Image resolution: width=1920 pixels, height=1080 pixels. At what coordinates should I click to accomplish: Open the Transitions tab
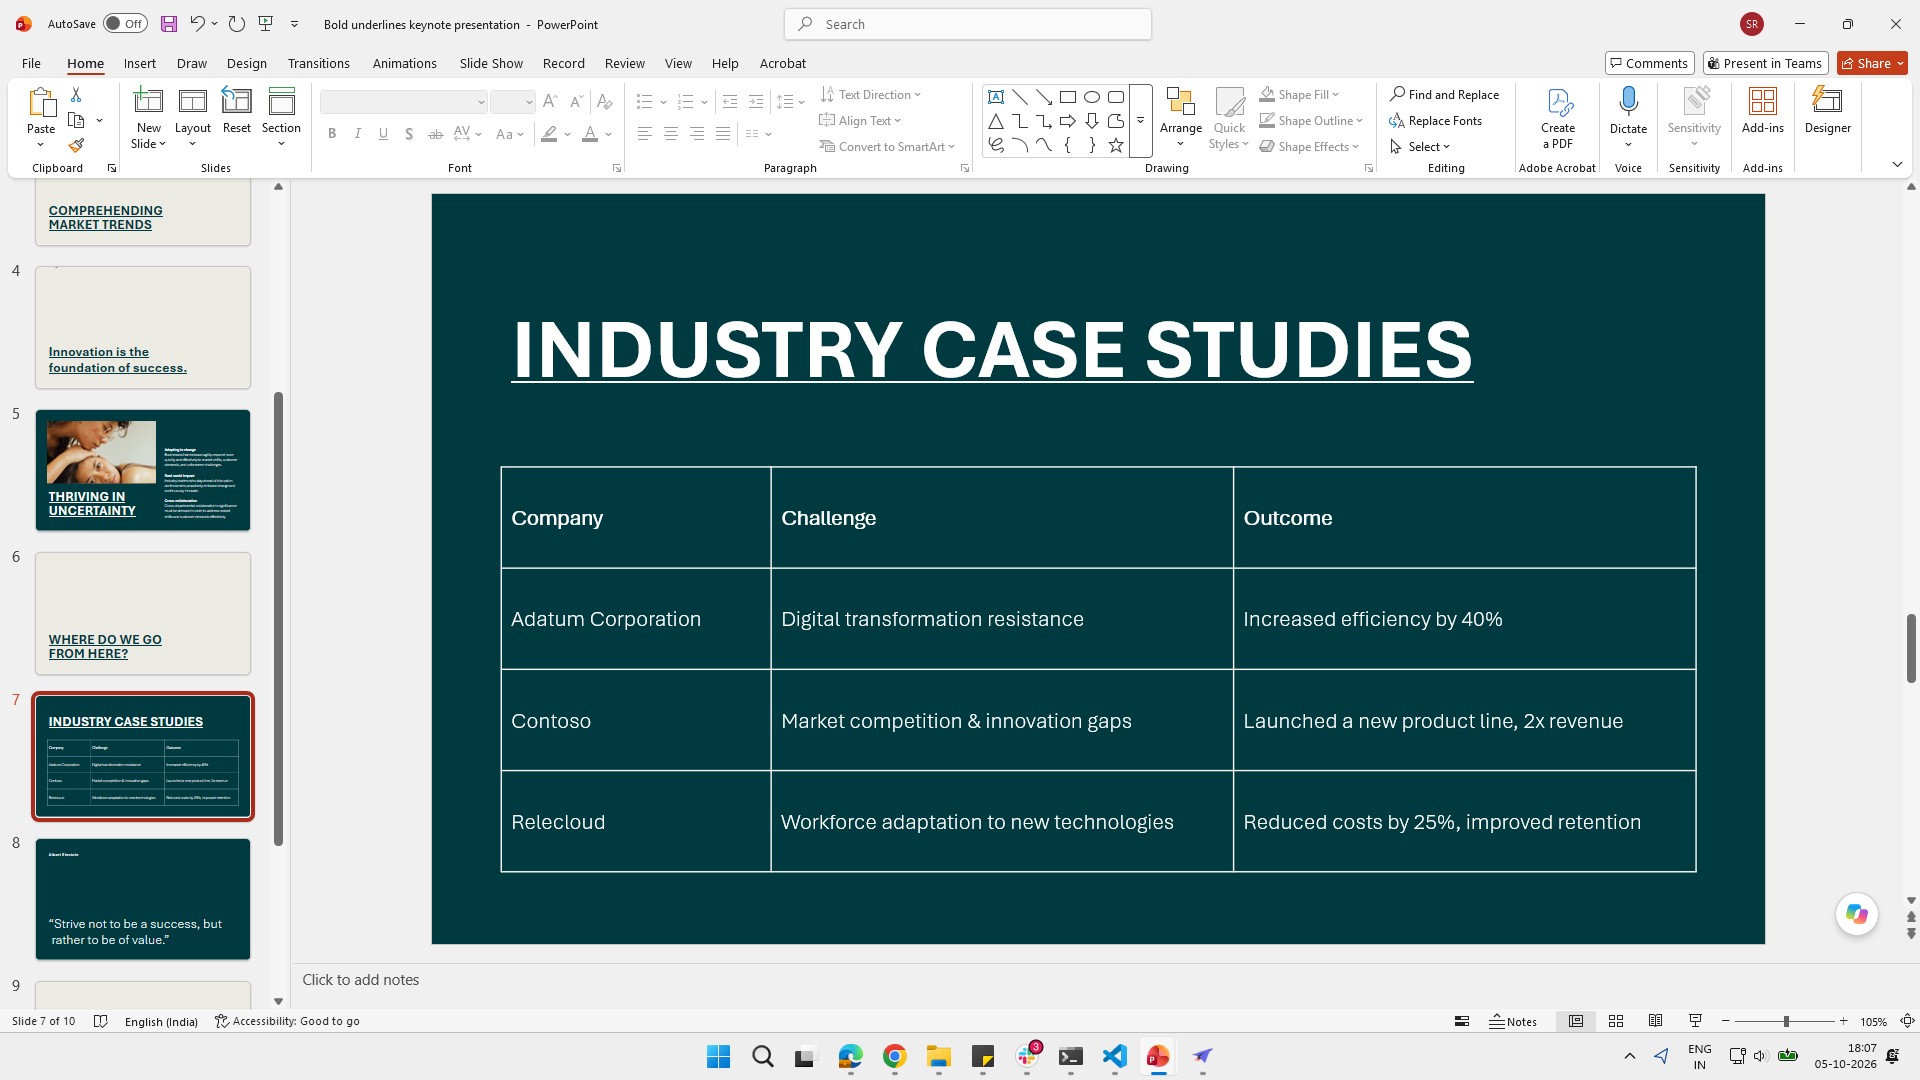click(318, 63)
